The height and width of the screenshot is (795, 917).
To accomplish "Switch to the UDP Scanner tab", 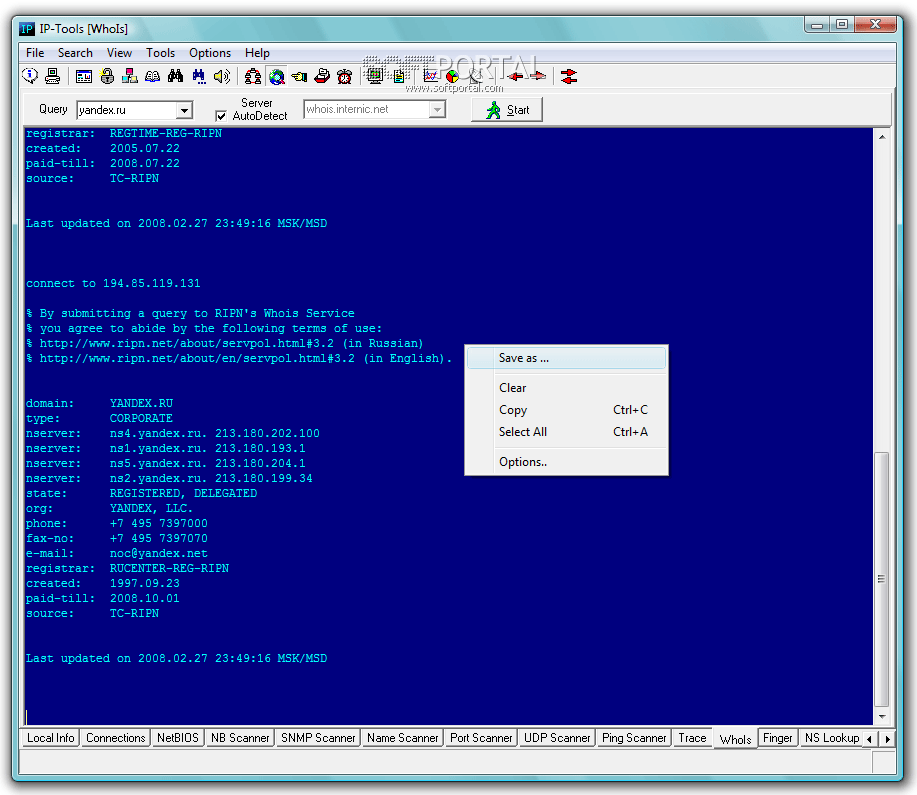I will (557, 738).
